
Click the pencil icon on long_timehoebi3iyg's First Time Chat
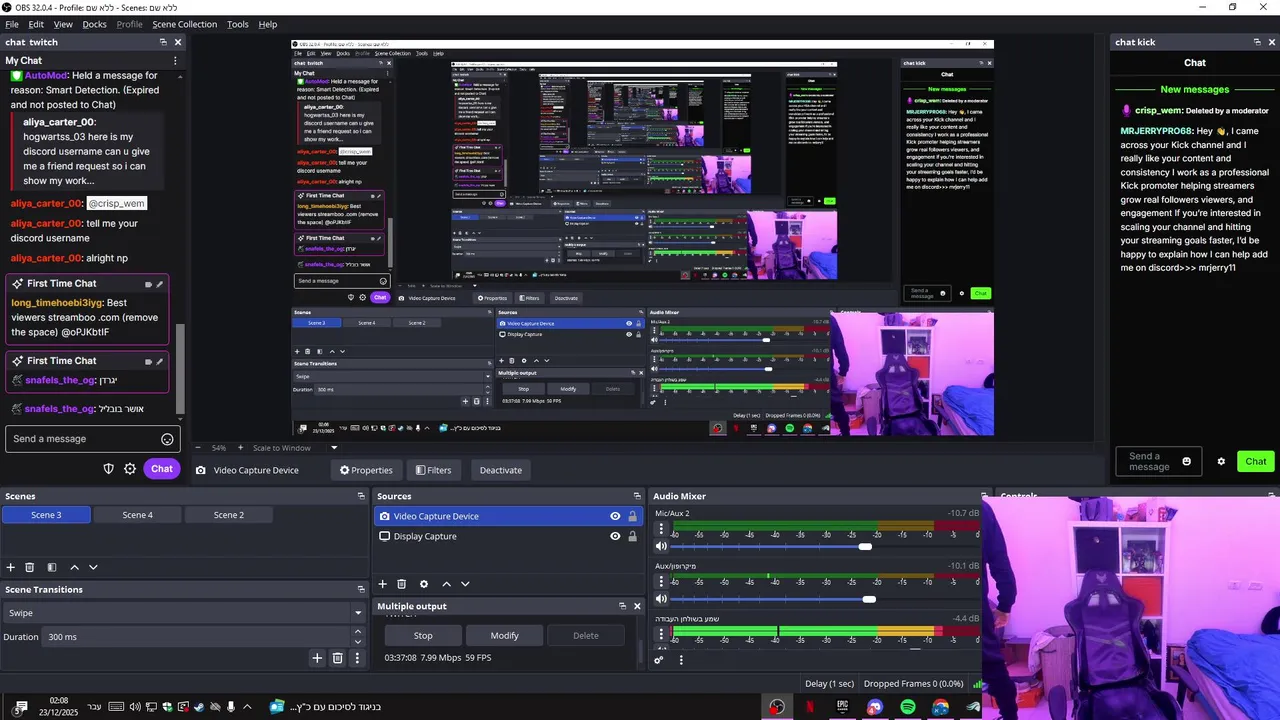pyautogui.click(x=159, y=284)
